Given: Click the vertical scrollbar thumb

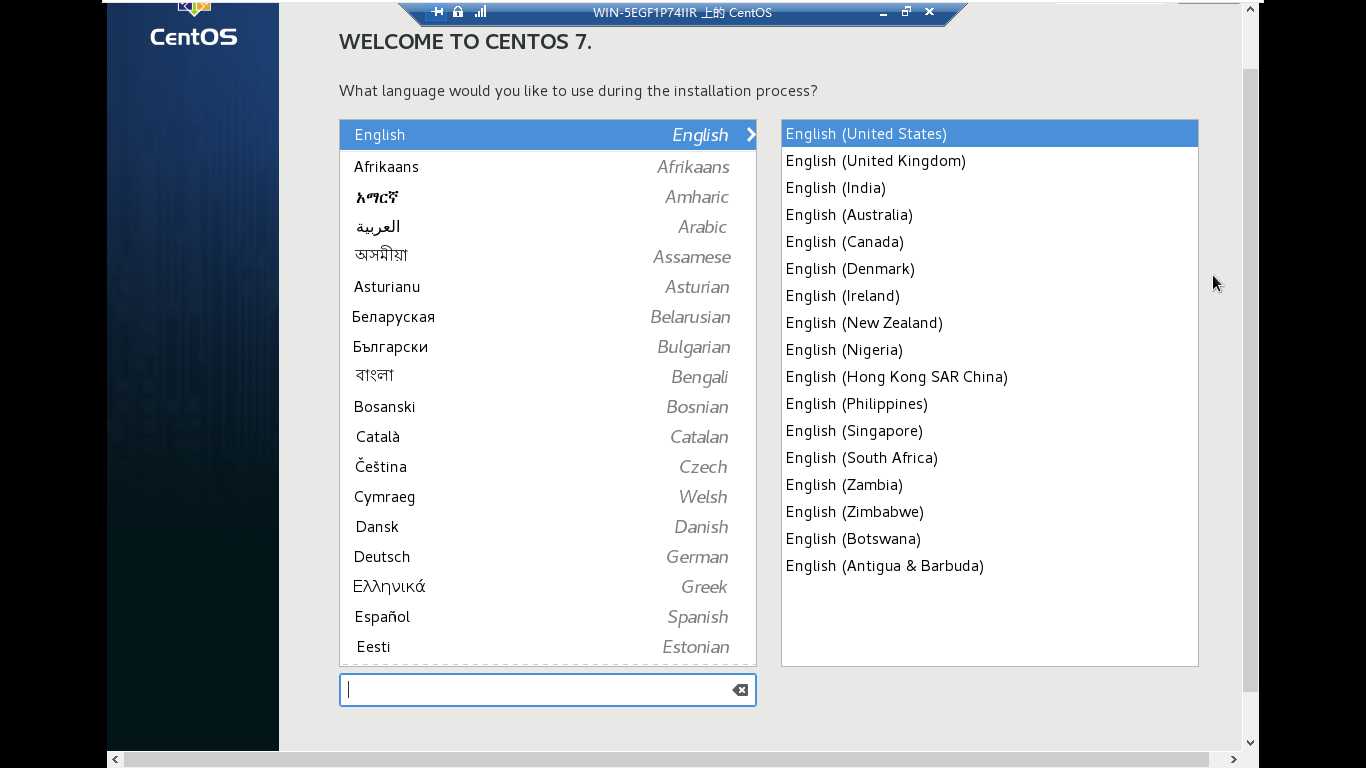Looking at the screenshot, I should (1250, 380).
